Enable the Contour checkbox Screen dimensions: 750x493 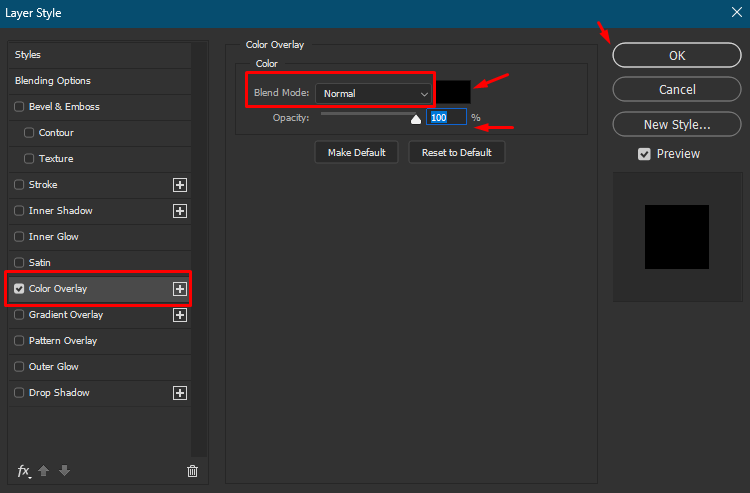pyautogui.click(x=29, y=132)
